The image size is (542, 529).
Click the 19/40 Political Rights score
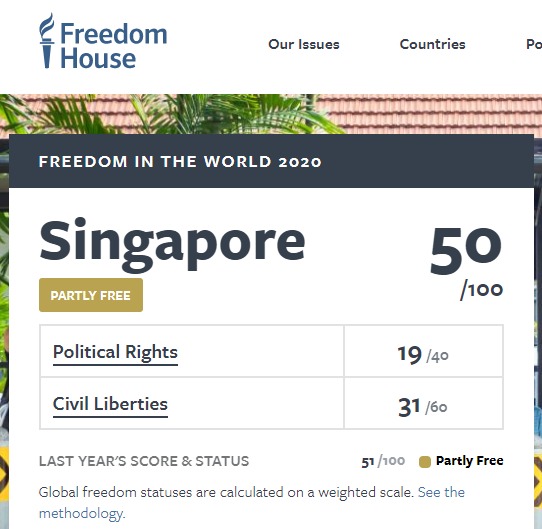pos(423,355)
